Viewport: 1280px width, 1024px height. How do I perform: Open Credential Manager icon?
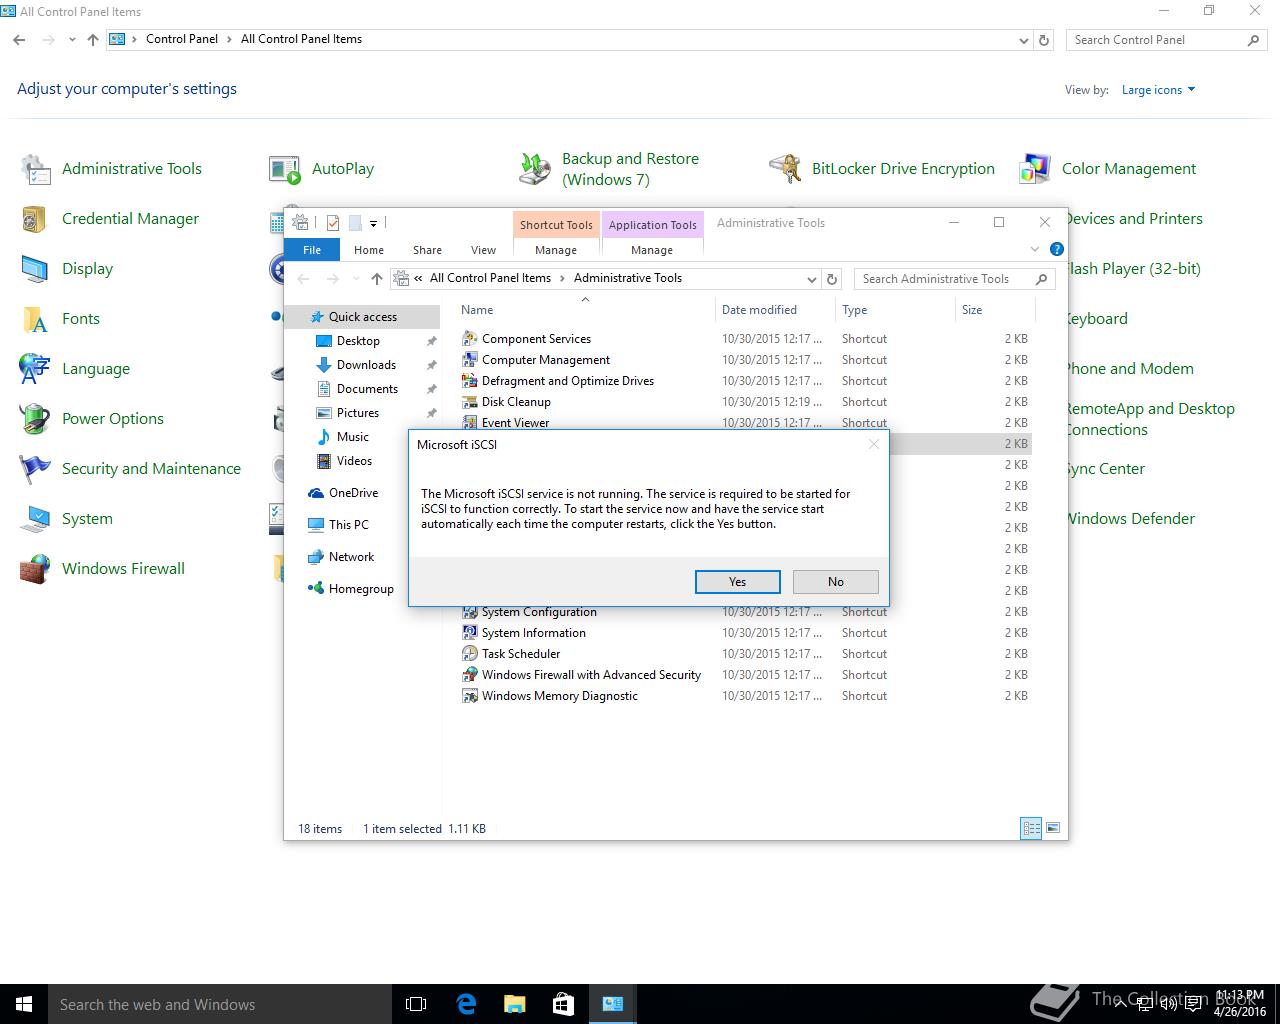36,219
